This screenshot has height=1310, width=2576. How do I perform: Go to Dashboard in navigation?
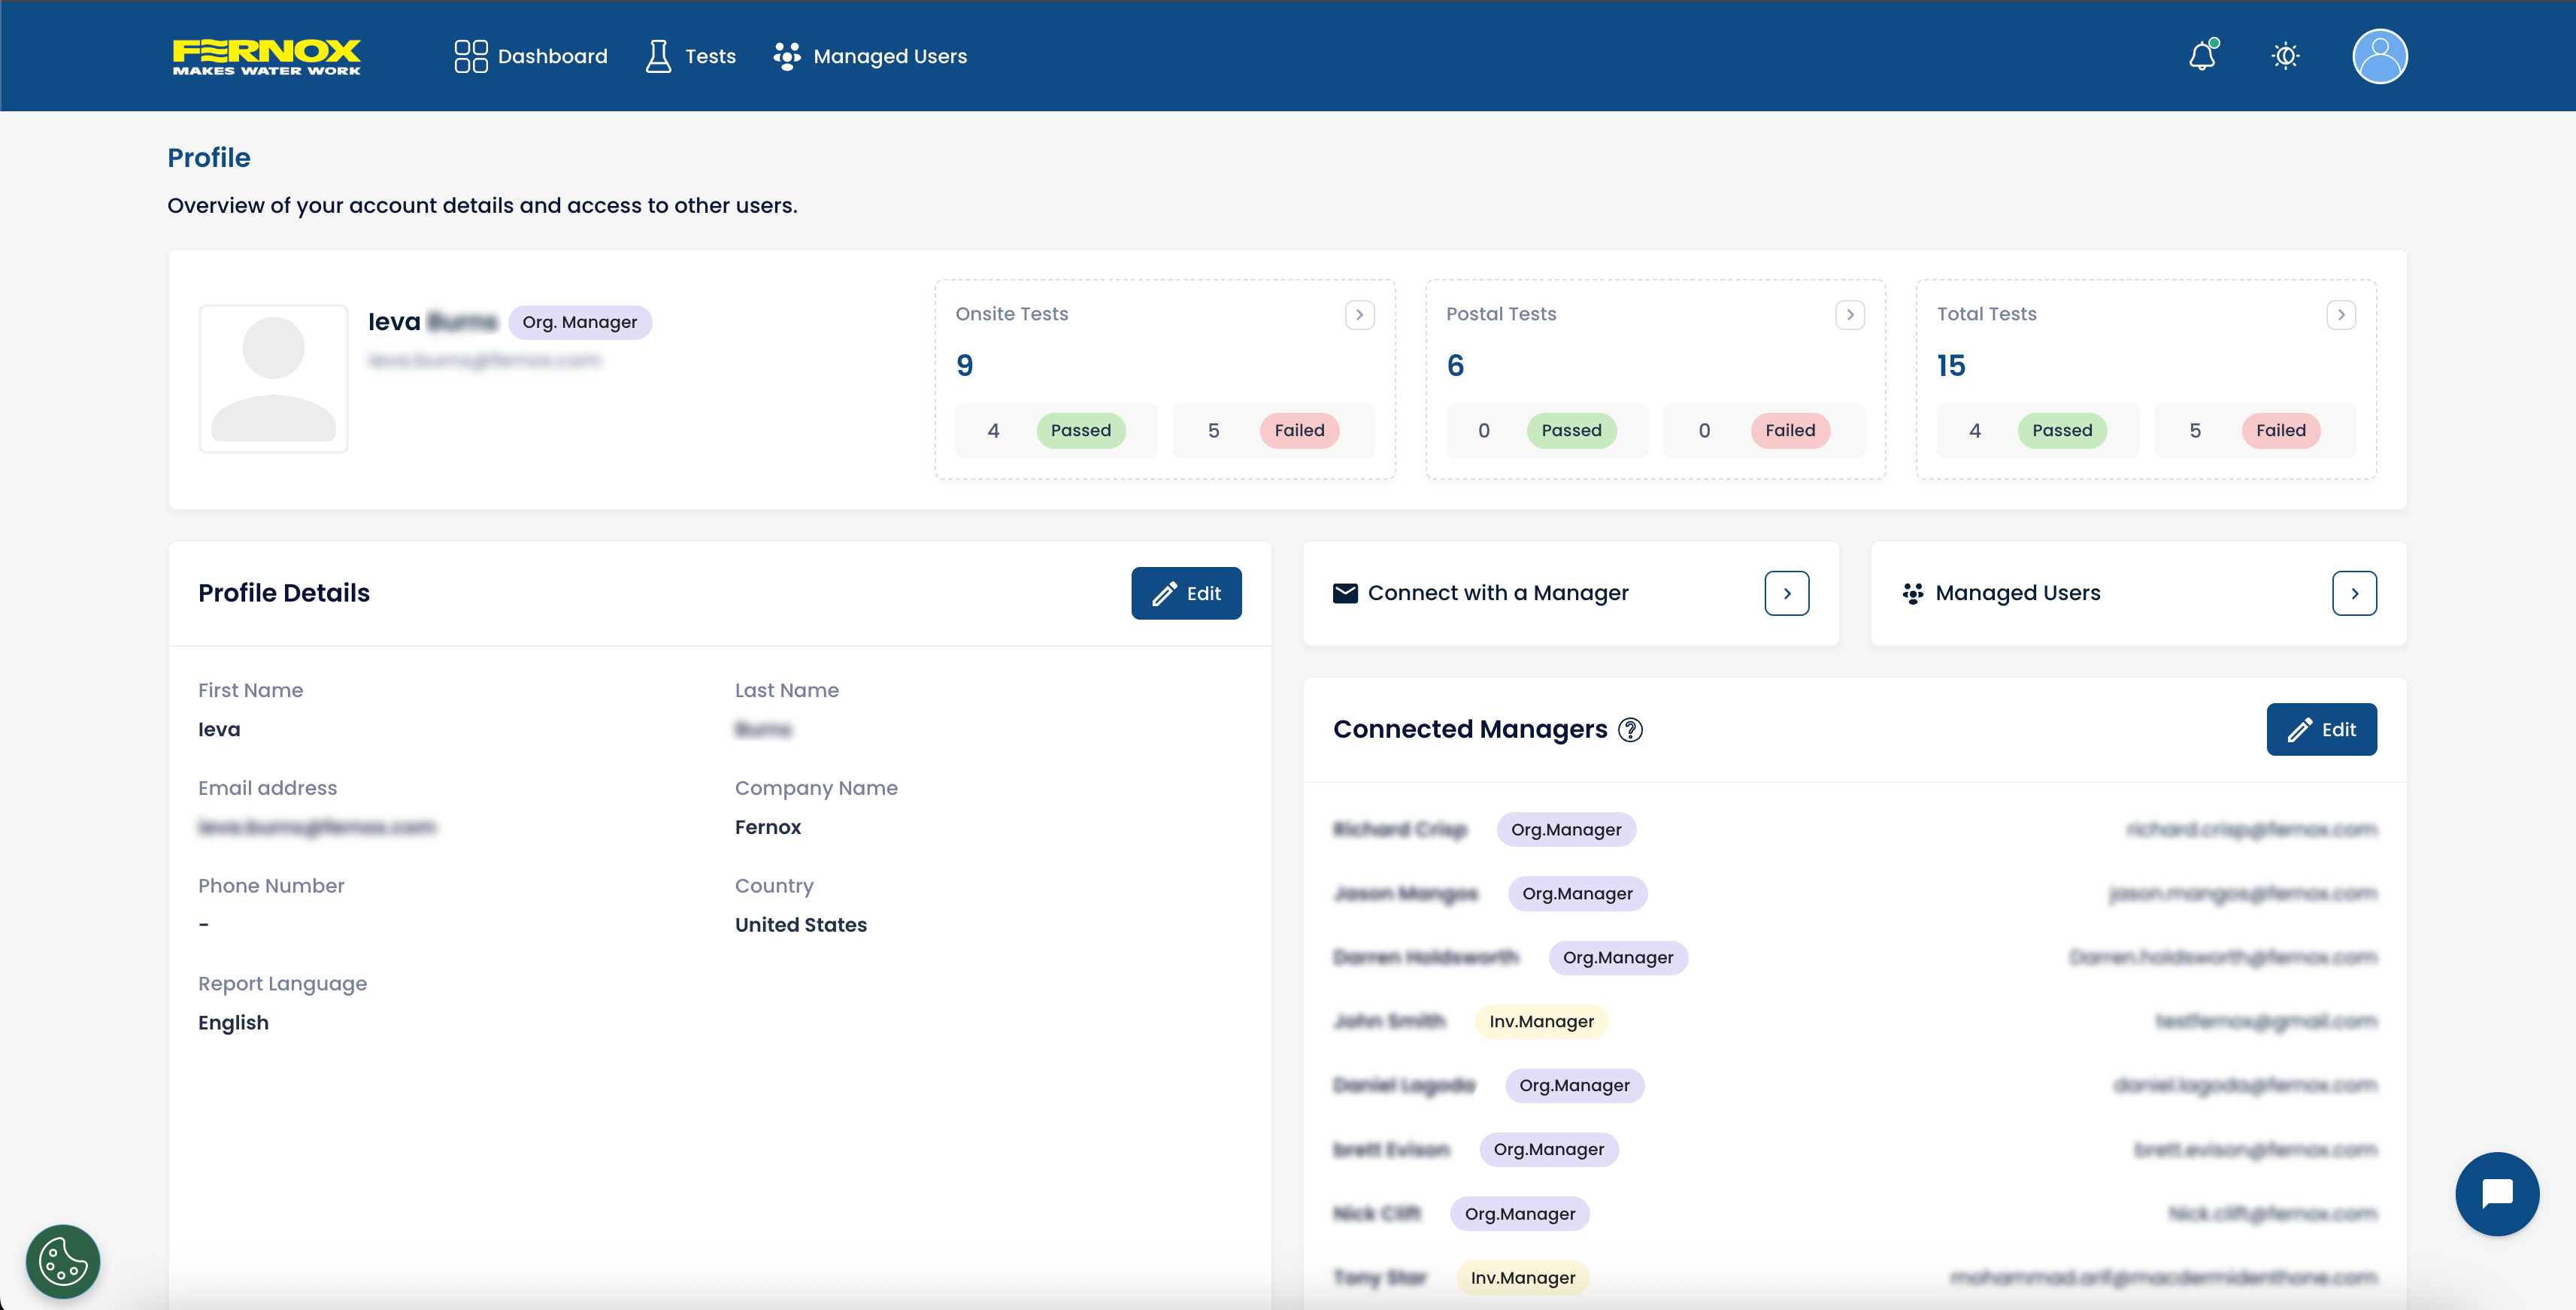(x=531, y=56)
